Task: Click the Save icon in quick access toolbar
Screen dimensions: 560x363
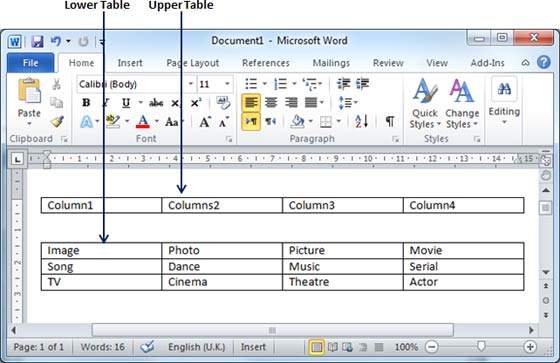Action: [x=37, y=41]
